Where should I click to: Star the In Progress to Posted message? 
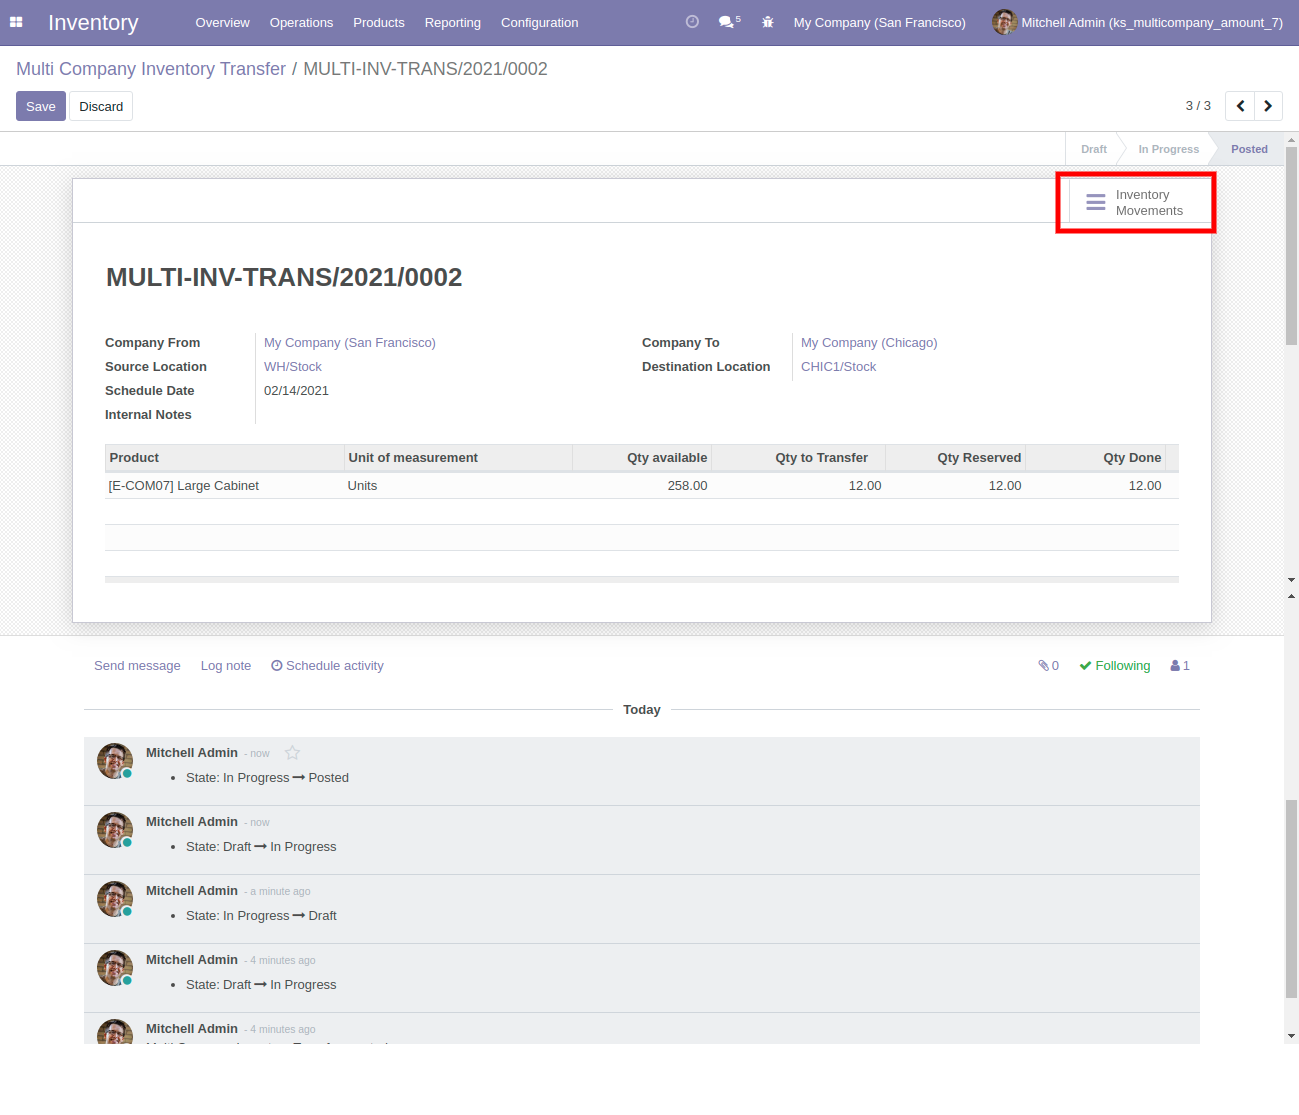[292, 753]
